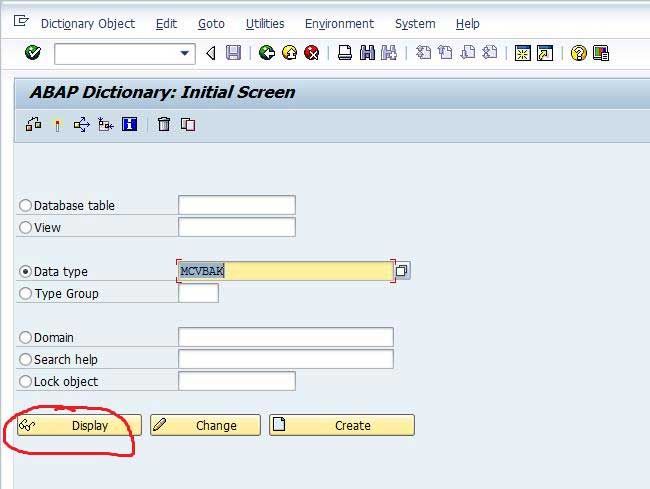This screenshot has height=489, width=650.
Task: Select the View radio button
Action: coord(25,227)
